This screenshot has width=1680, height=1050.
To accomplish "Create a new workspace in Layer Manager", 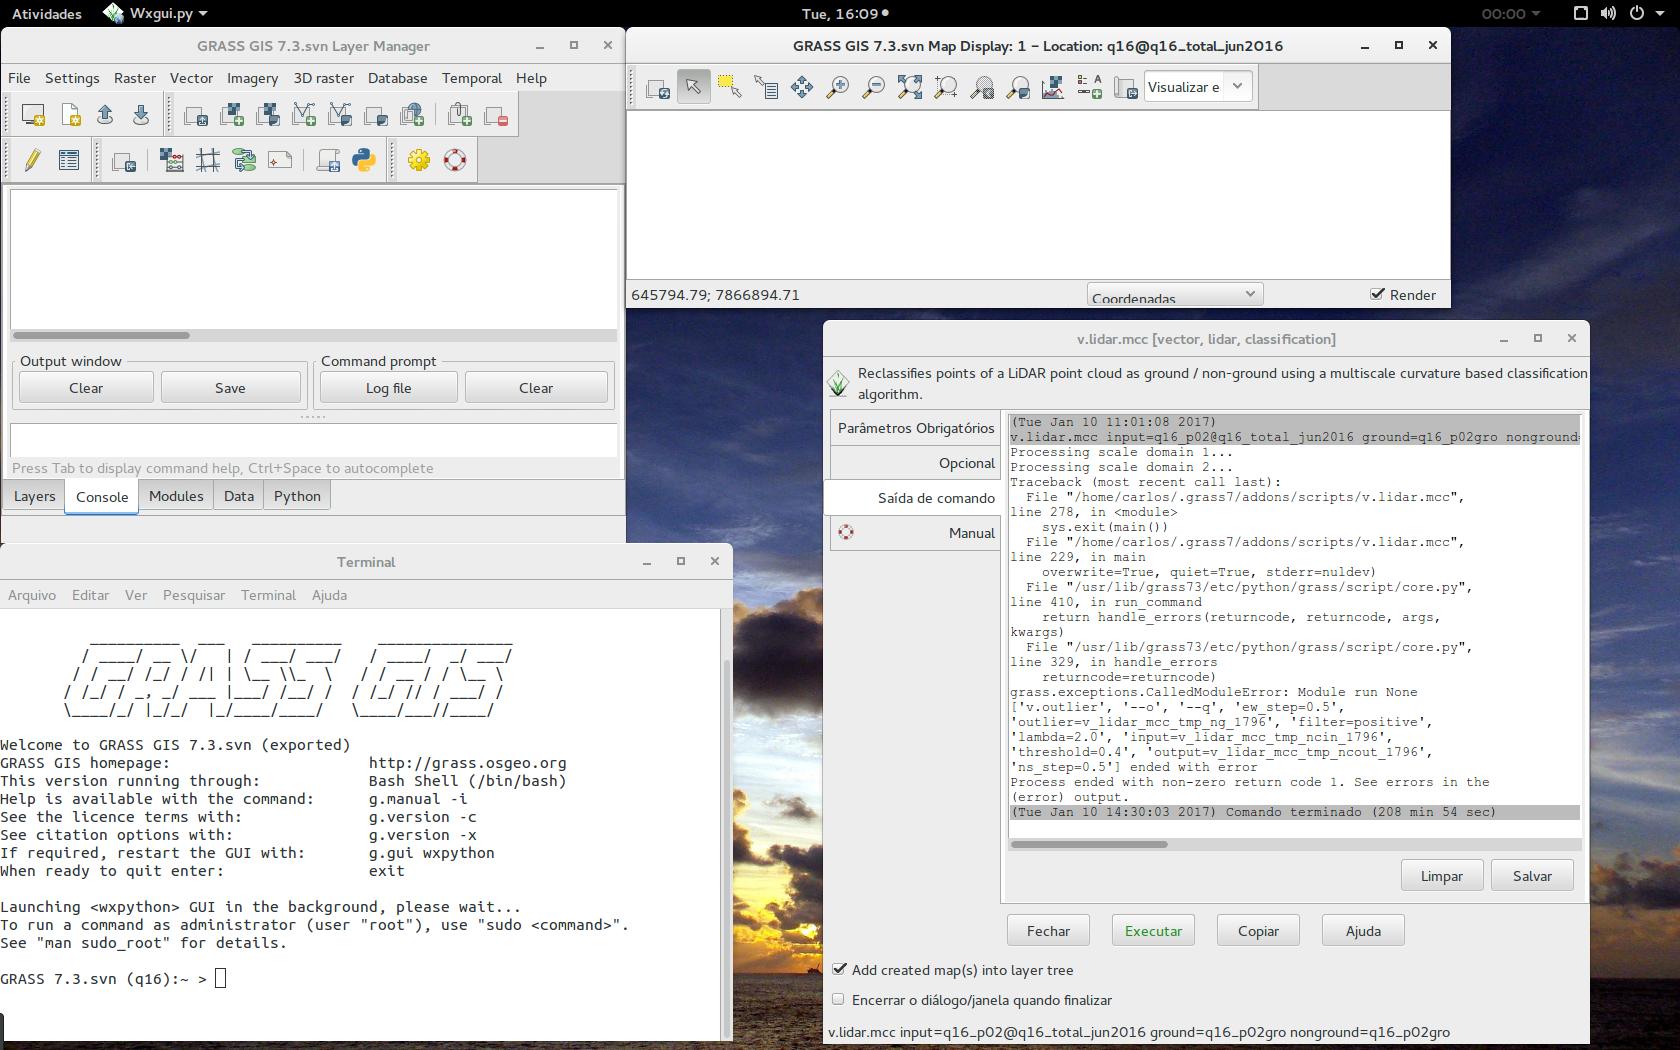I will 70,115.
